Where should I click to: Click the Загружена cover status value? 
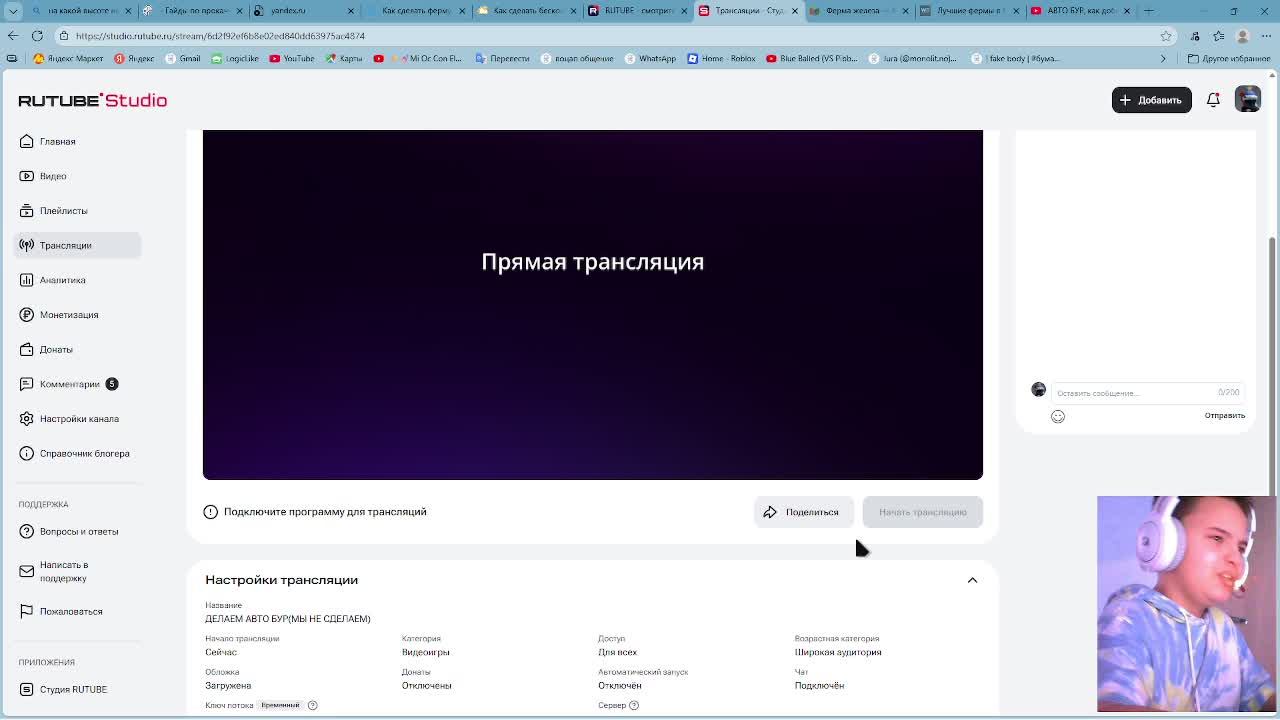tap(228, 686)
